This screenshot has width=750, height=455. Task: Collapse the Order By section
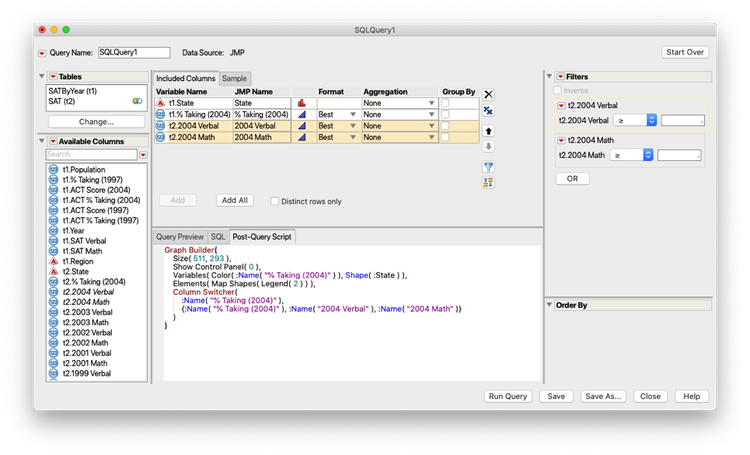tap(549, 305)
